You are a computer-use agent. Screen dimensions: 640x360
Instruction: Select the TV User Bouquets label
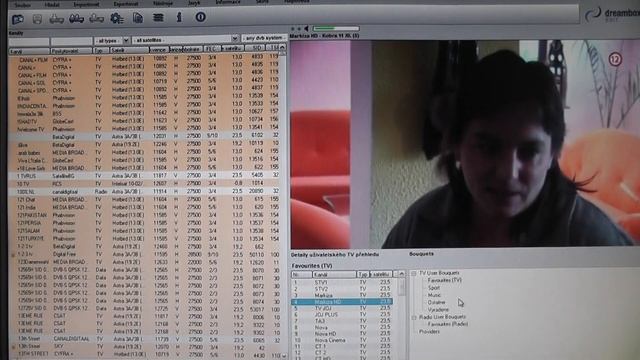439,273
